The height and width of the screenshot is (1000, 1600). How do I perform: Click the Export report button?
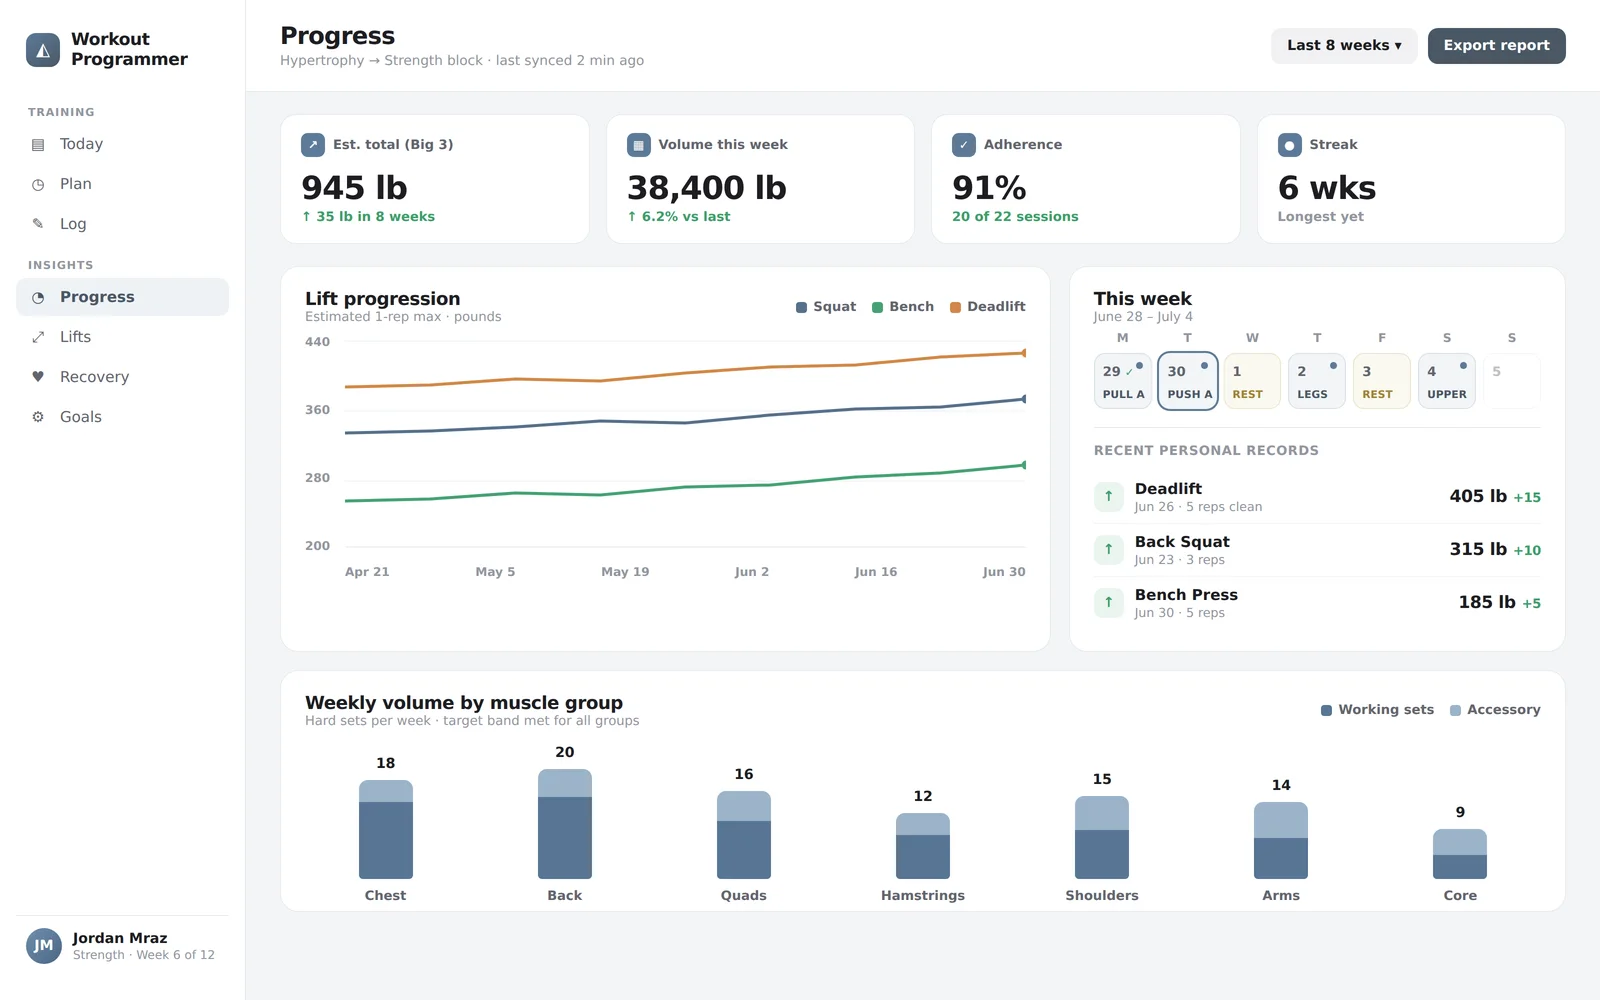click(x=1496, y=46)
